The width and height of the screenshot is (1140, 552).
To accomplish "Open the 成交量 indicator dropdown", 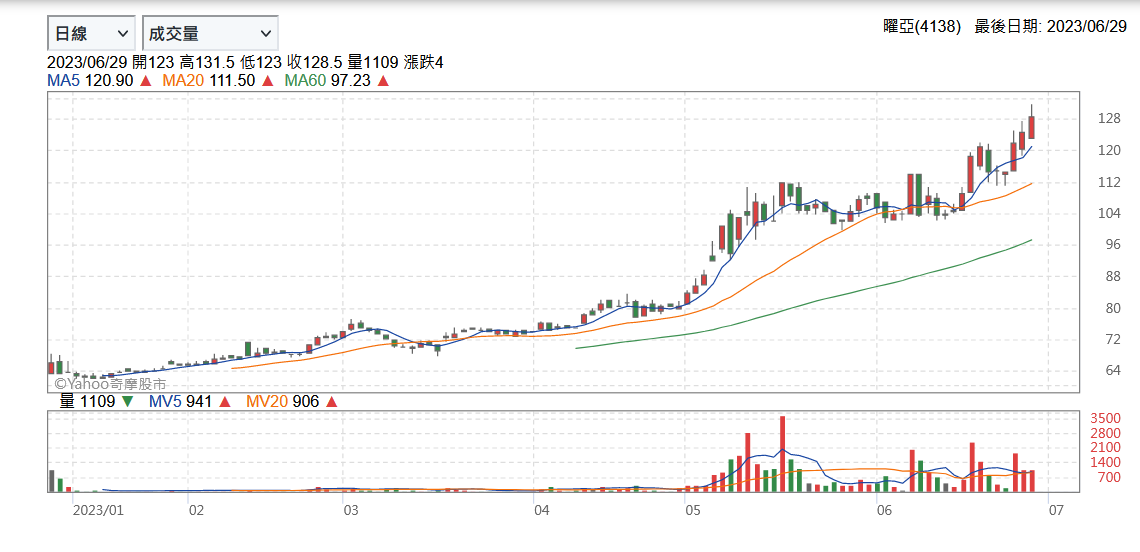I will click(210, 33).
